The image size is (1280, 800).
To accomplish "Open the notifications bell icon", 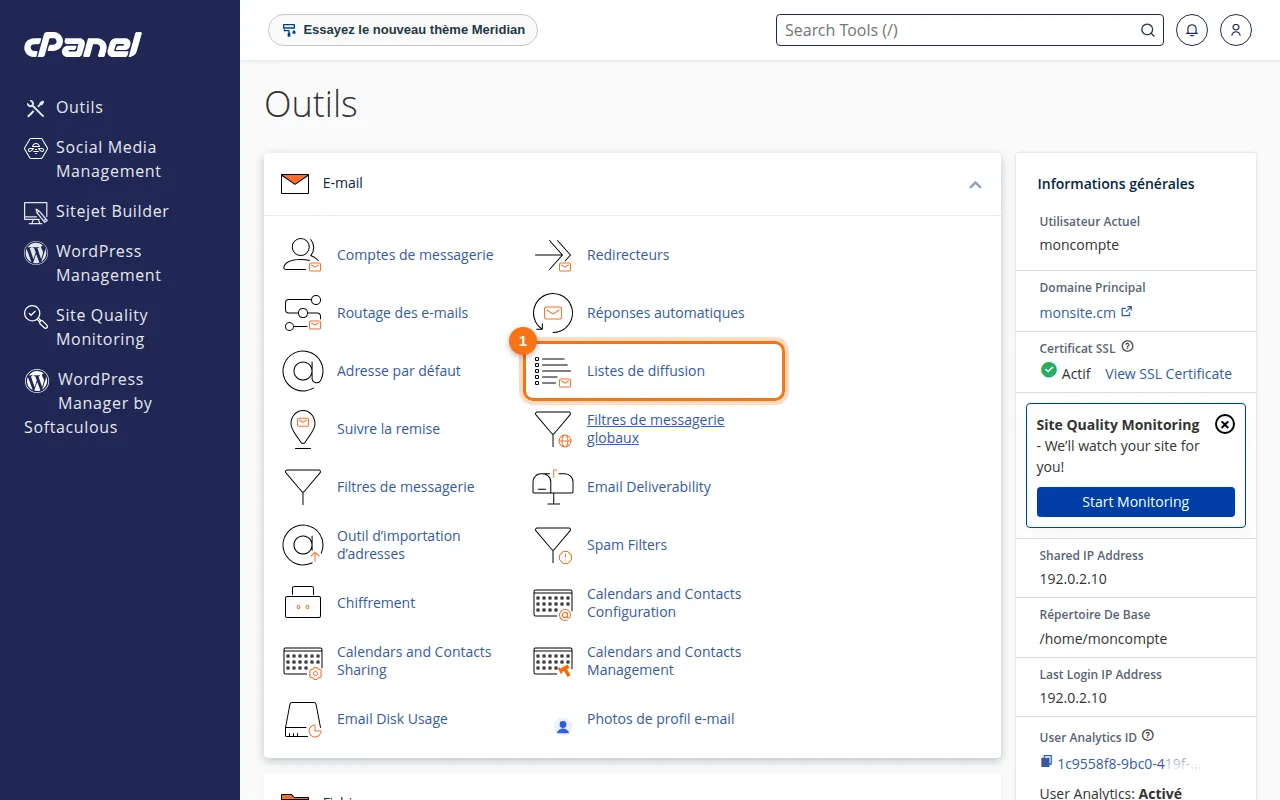I will click(x=1191, y=30).
